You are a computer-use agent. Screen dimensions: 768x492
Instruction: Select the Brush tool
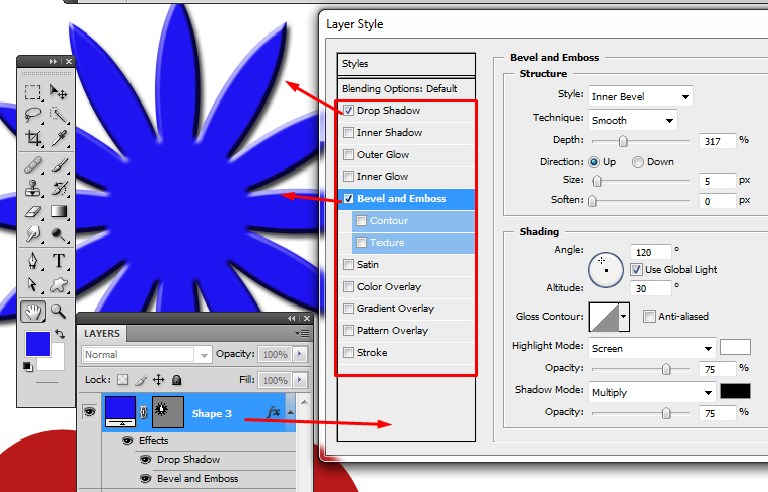(x=59, y=166)
